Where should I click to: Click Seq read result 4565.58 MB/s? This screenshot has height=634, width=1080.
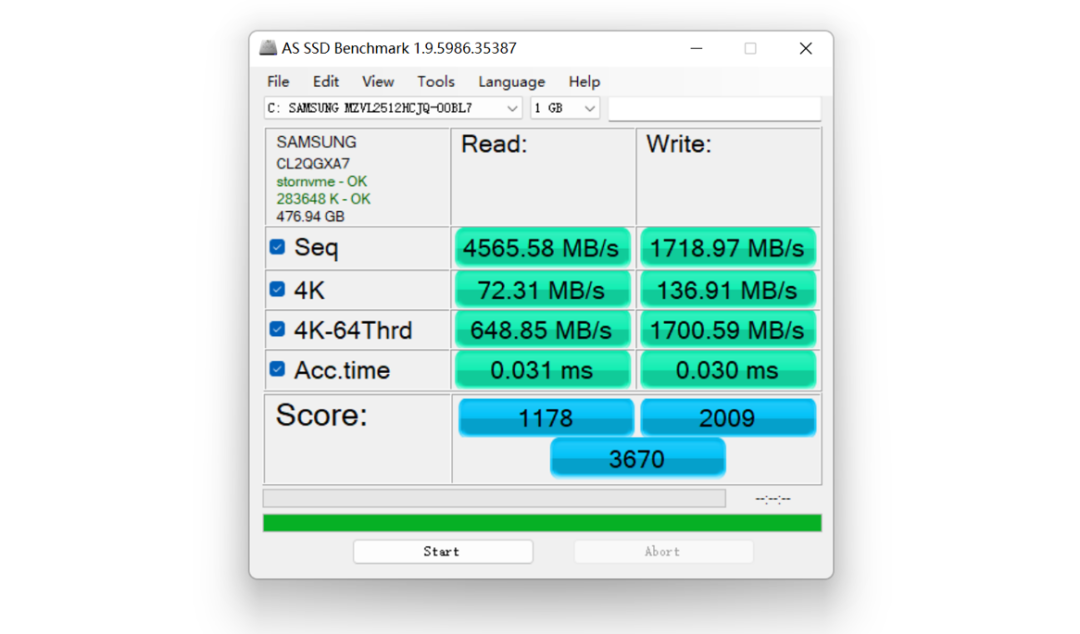[542, 248]
